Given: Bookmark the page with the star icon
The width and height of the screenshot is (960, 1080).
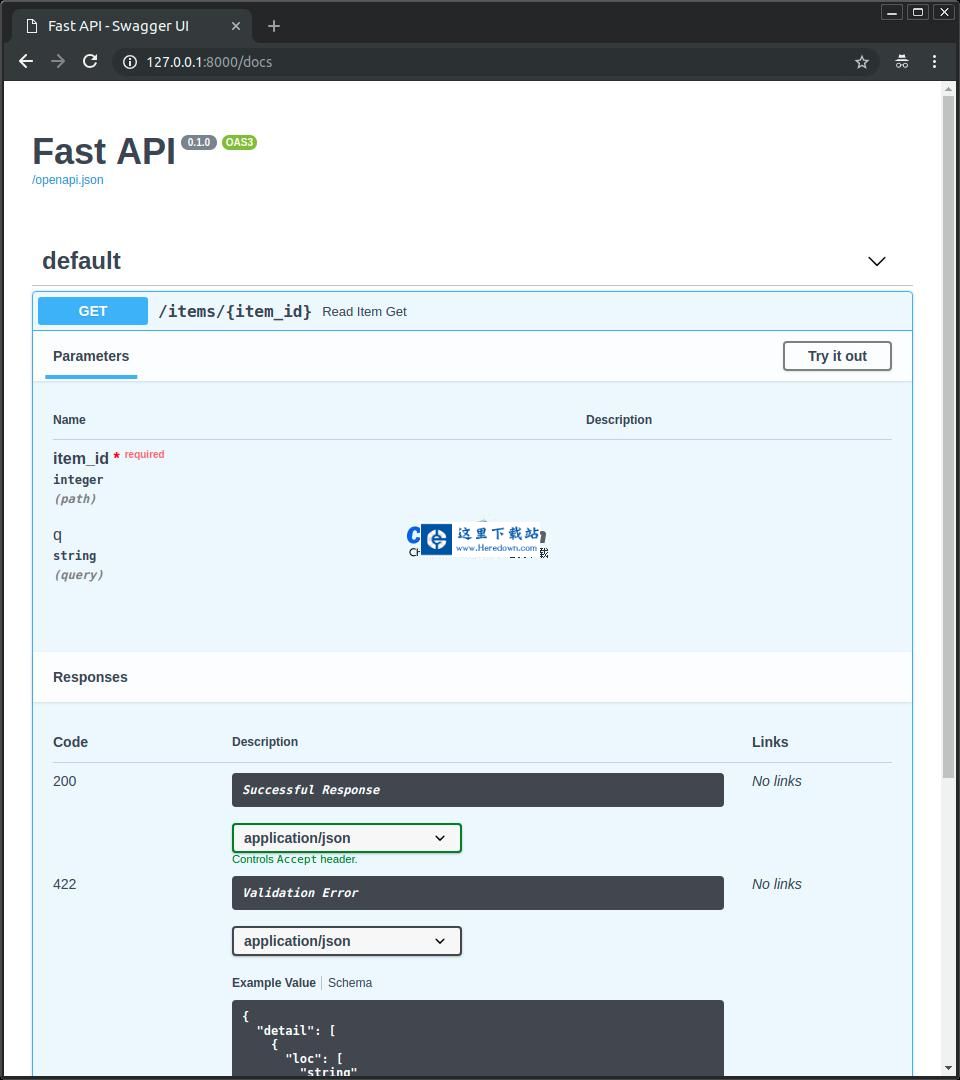Looking at the screenshot, I should (x=862, y=61).
